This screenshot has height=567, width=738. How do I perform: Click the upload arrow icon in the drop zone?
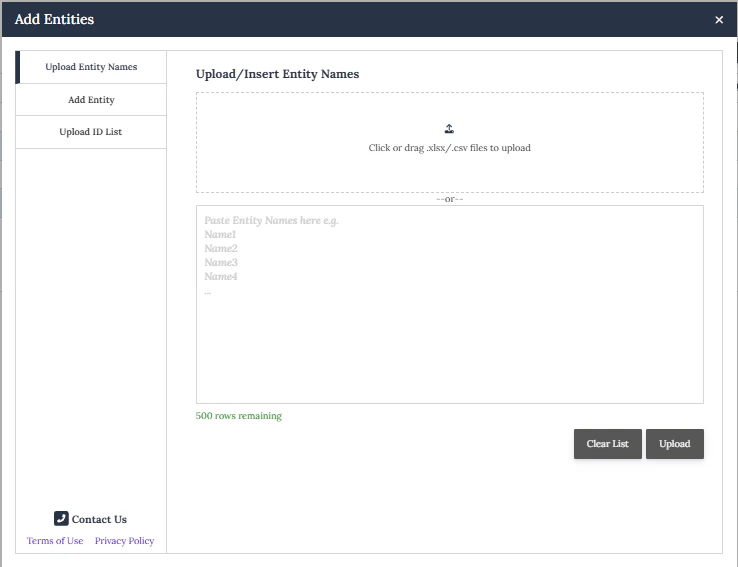[x=449, y=128]
